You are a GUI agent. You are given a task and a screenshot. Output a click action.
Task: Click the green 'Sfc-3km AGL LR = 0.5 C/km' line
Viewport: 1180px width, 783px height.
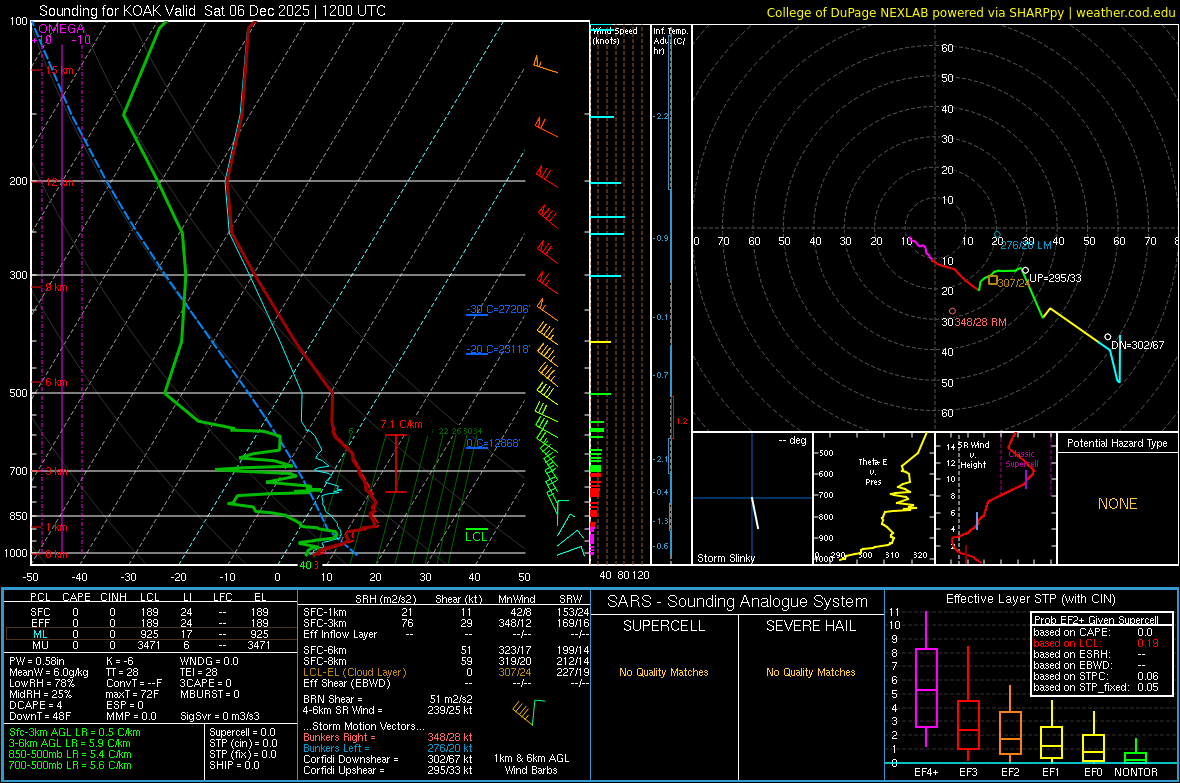[75, 732]
